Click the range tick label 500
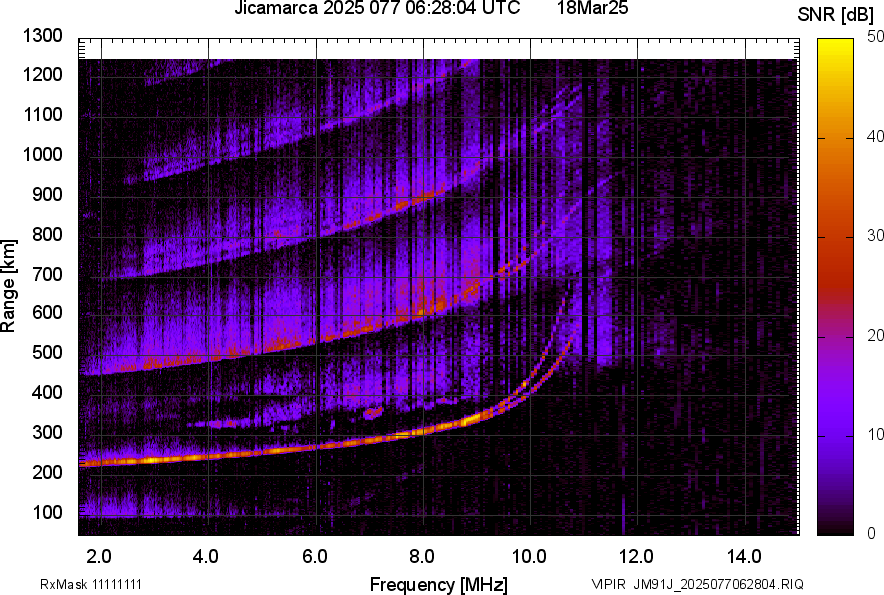Screen dimensions: 884x595 click(47, 352)
